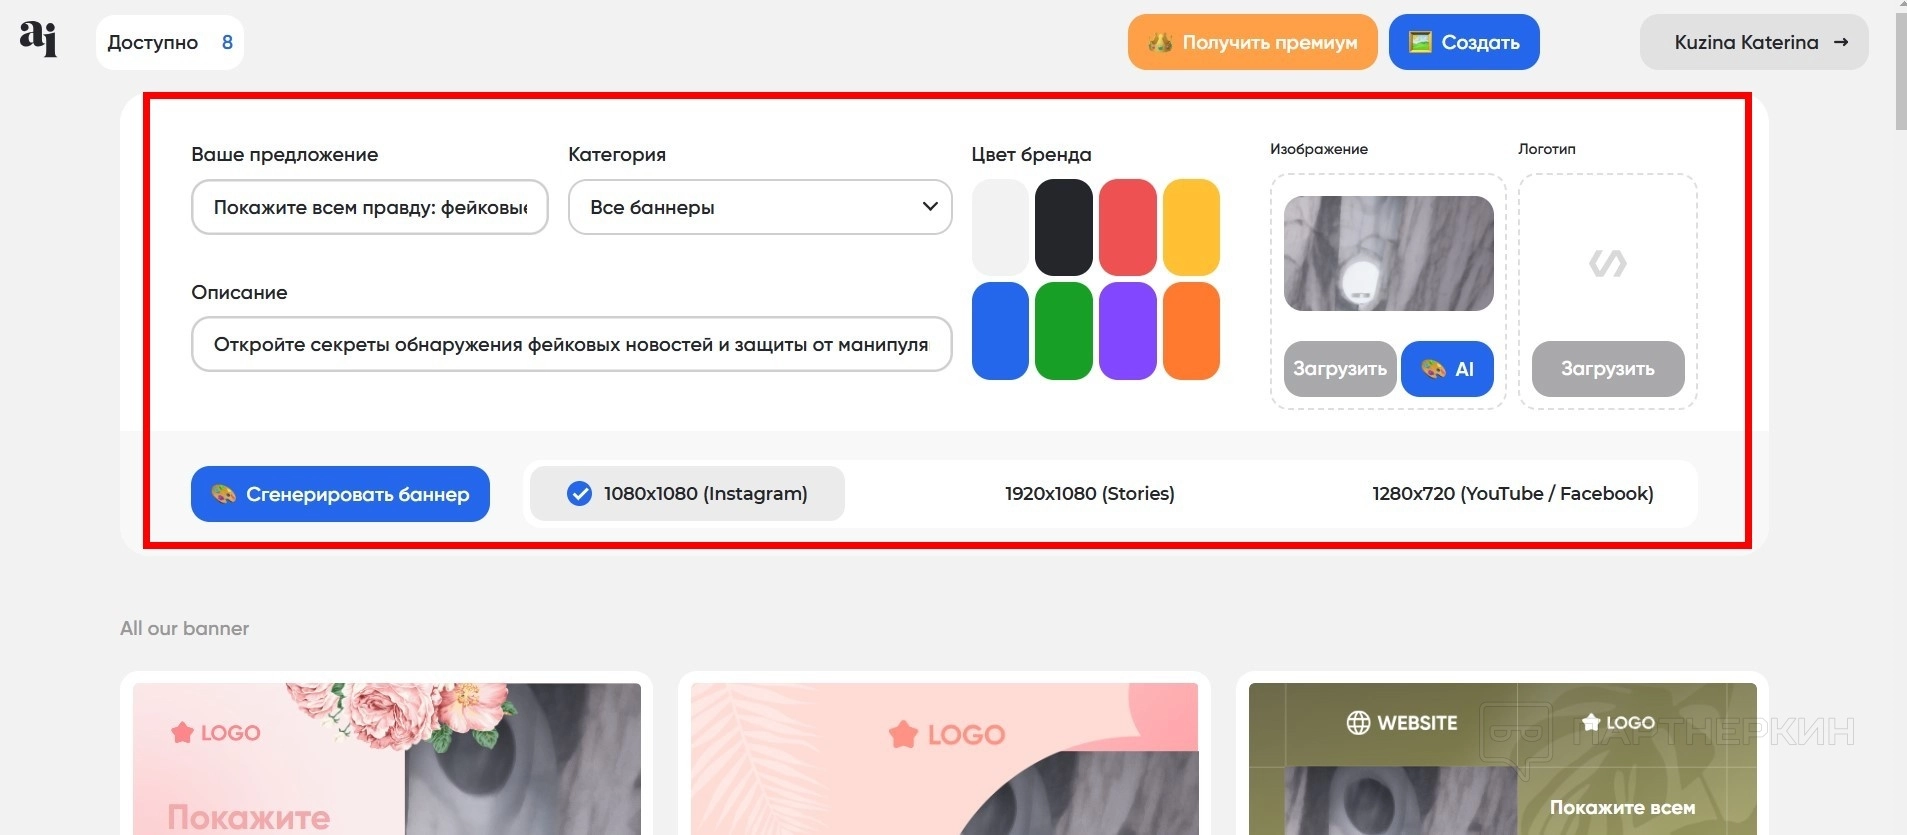Click the picture icon on the Создать button
Image resolution: width=1907 pixels, height=835 pixels.
[1420, 42]
